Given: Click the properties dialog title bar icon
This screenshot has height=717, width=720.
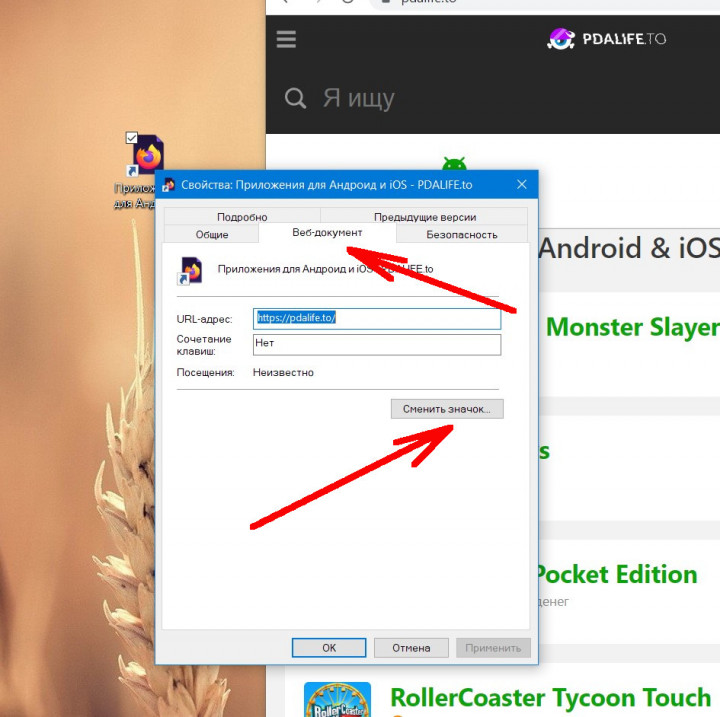Looking at the screenshot, I should click(169, 185).
